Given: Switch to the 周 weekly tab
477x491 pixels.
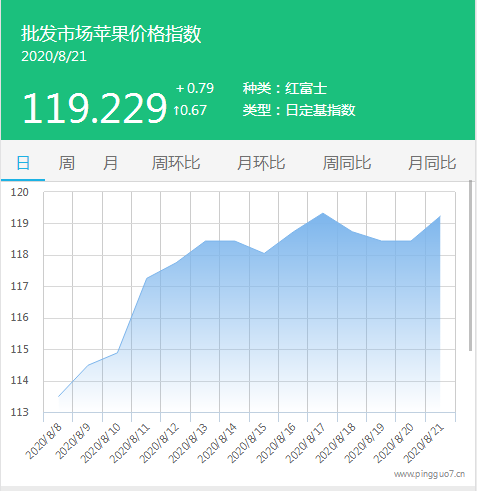Looking at the screenshot, I should 67,163.
